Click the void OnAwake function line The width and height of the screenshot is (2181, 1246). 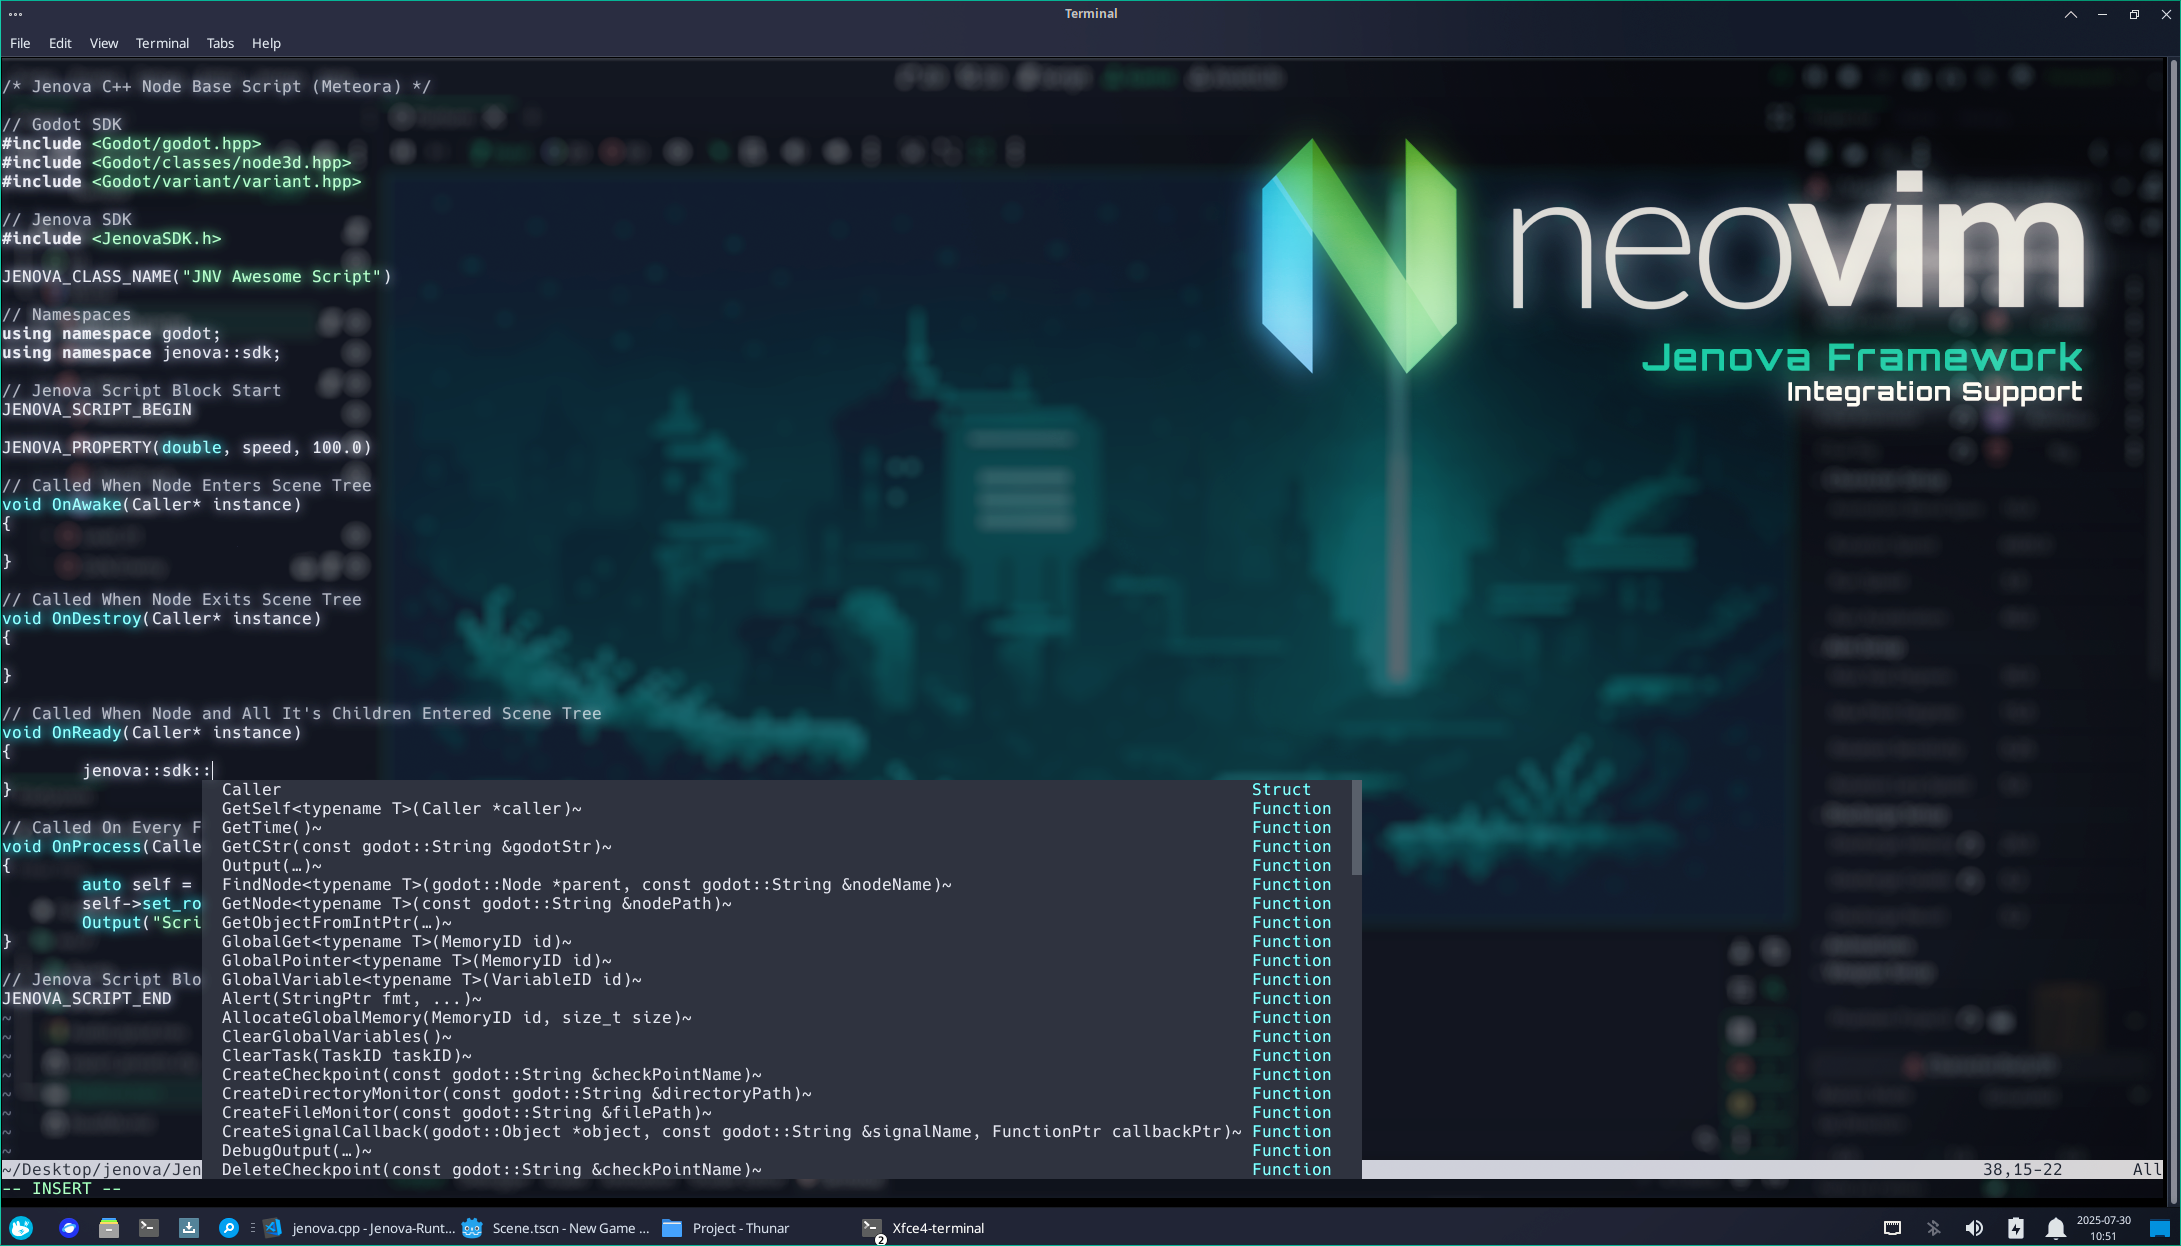coord(152,504)
